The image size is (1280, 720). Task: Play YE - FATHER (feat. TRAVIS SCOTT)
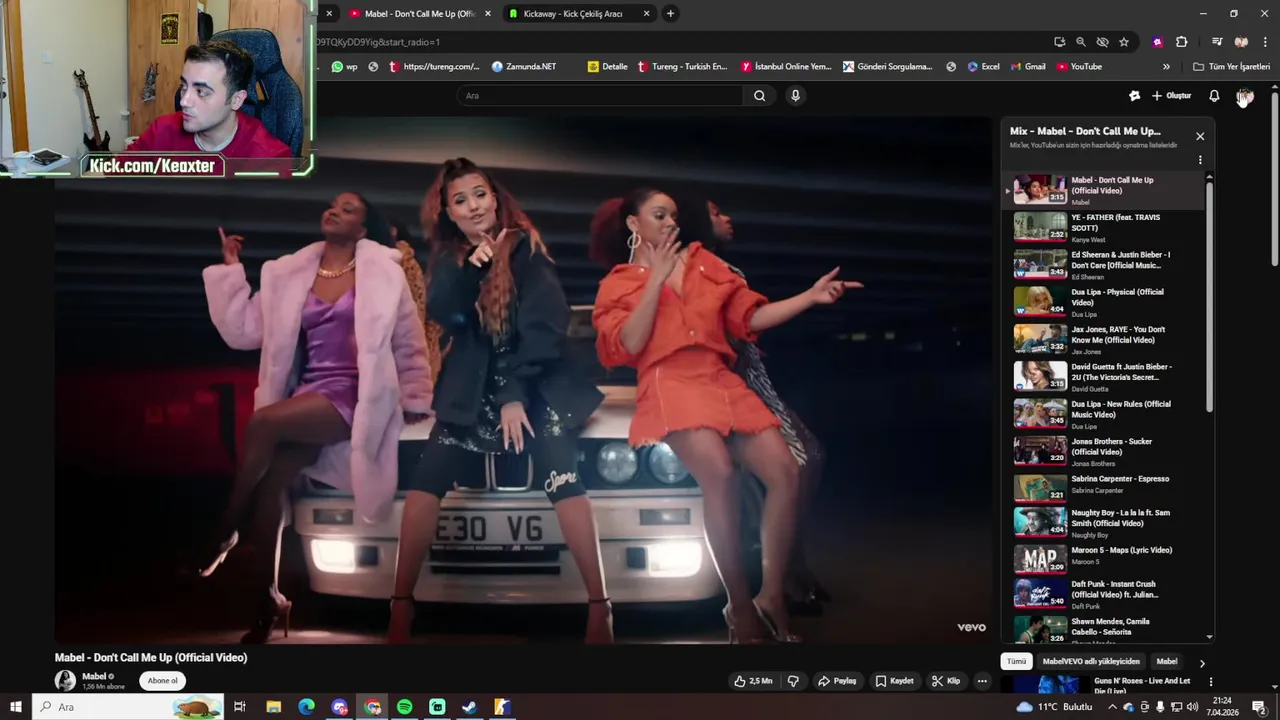1104,227
